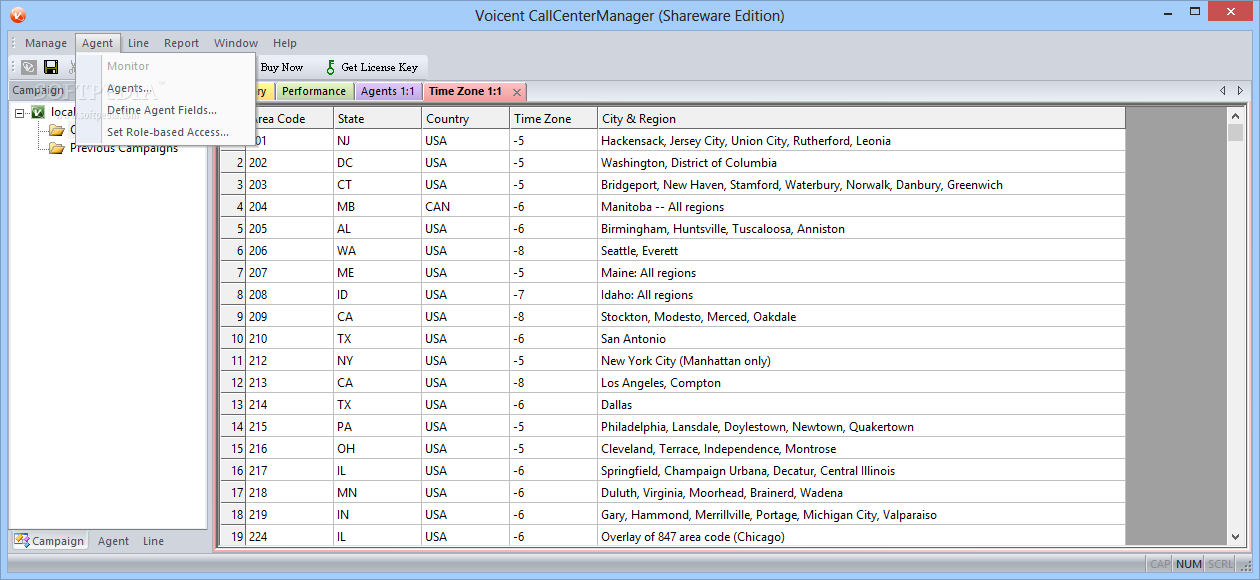
Task: Open the Help menu
Action: click(x=285, y=43)
